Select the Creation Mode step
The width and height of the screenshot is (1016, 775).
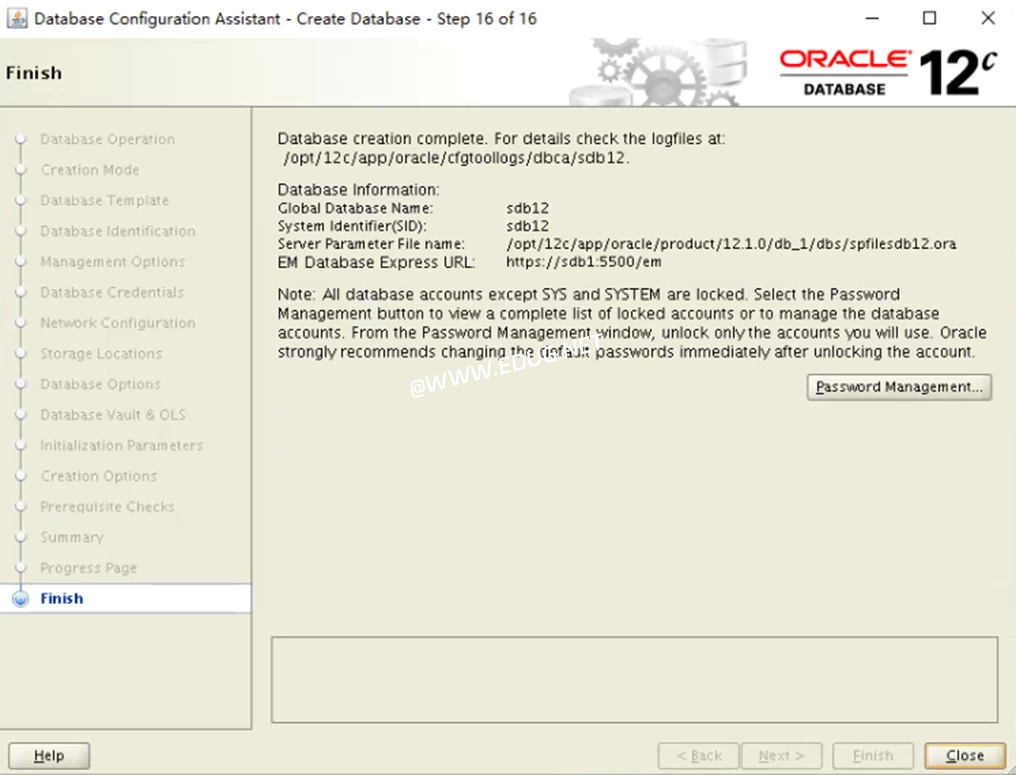click(x=90, y=170)
